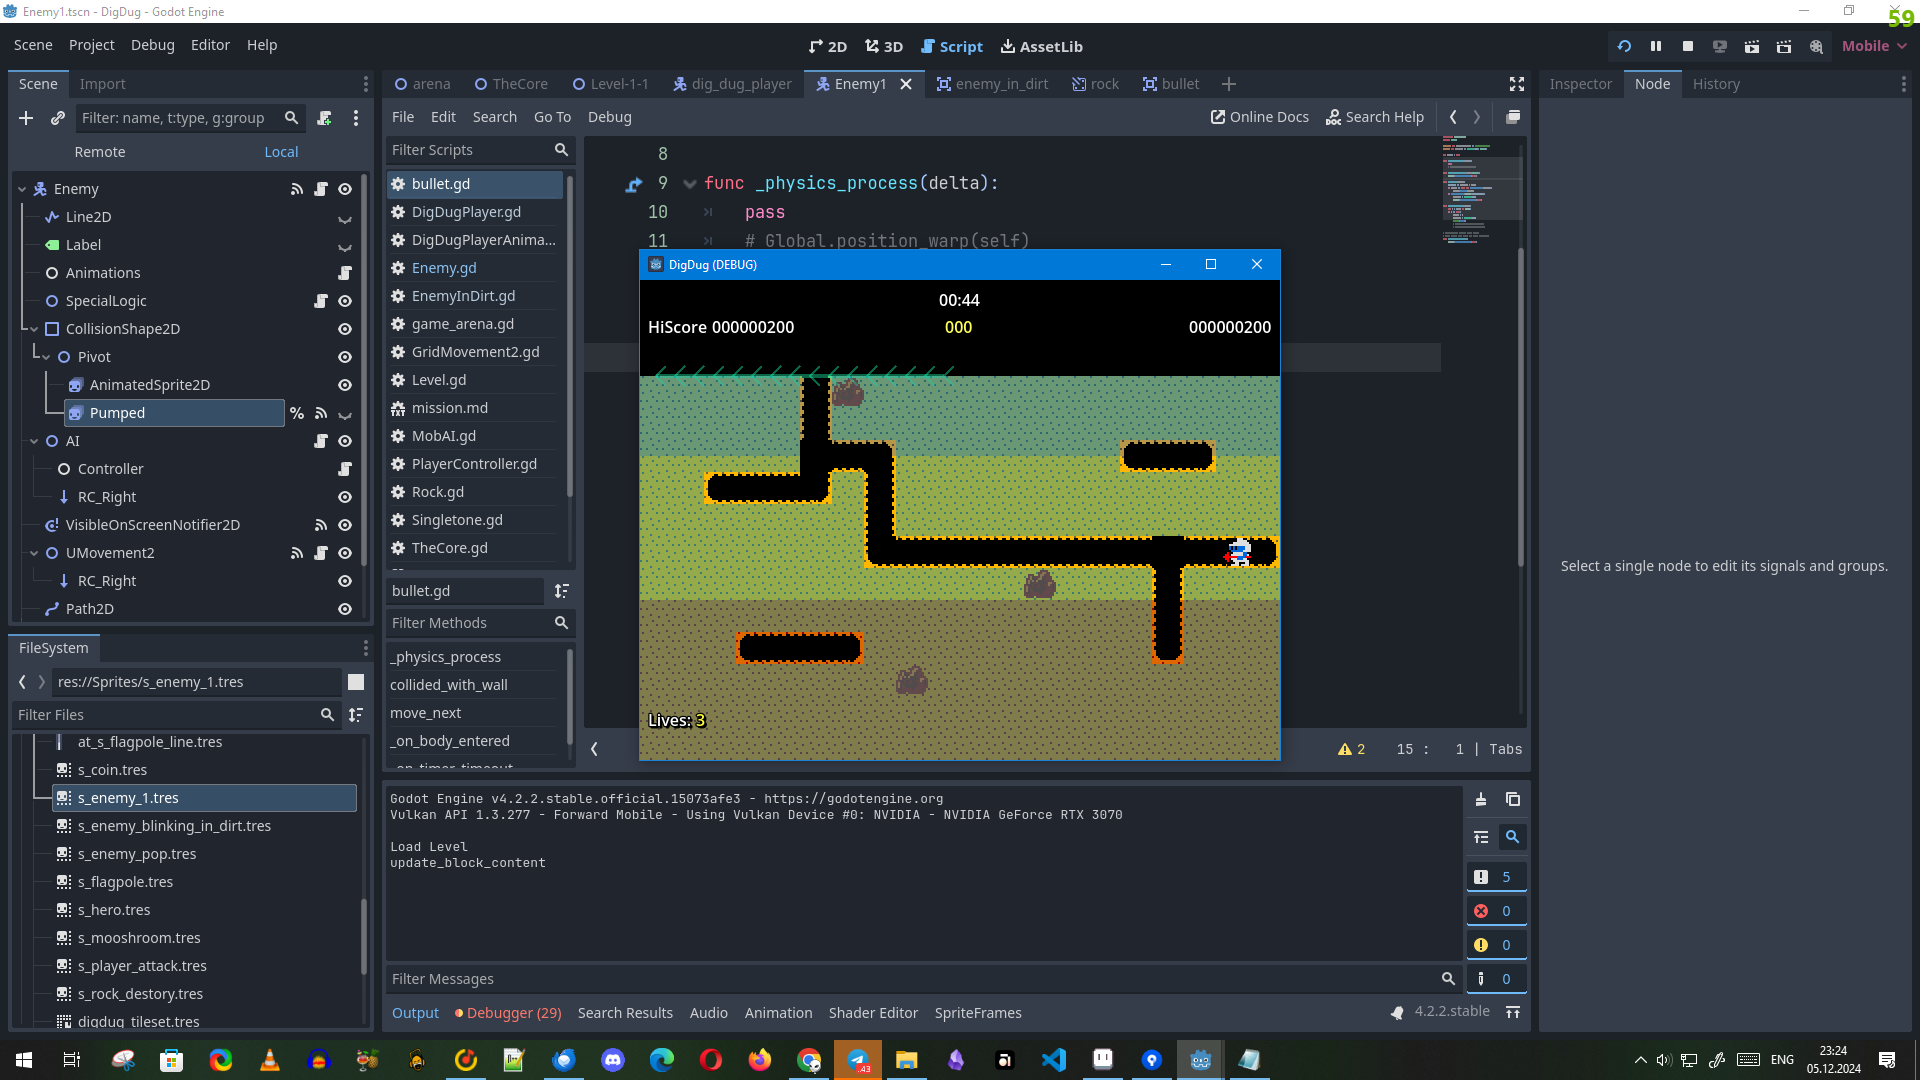Screen dimensions: 1920x1080
Task: Open the Project menu
Action: [91, 45]
